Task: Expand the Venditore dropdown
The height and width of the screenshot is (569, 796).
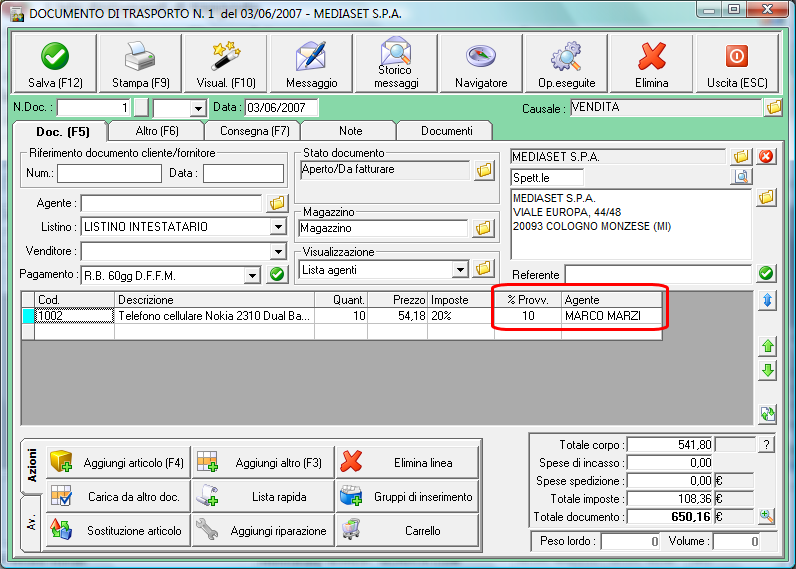Action: coord(278,251)
